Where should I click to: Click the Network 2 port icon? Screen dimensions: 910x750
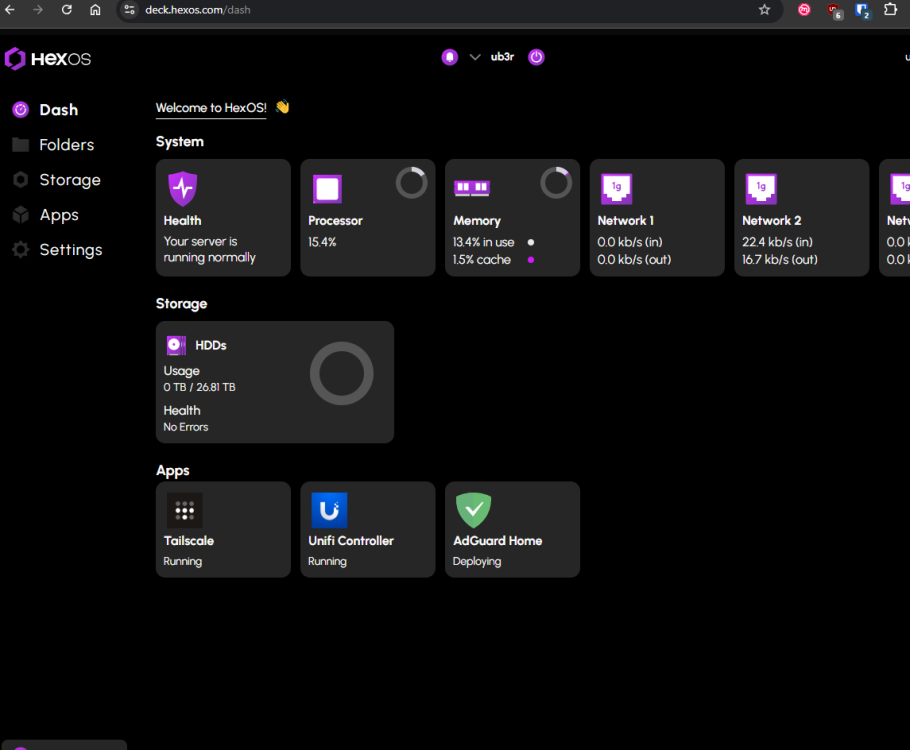[761, 188]
